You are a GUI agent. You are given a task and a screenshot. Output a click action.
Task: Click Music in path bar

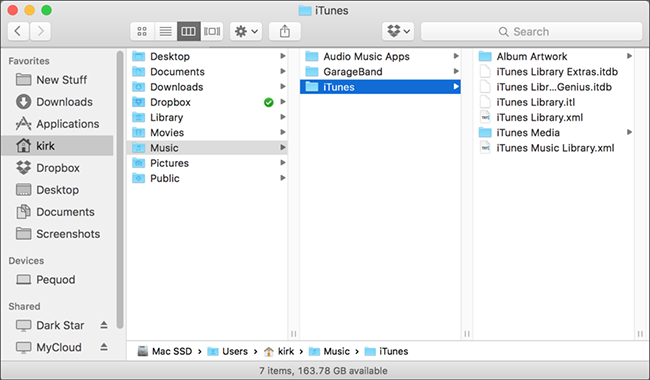(x=330, y=351)
